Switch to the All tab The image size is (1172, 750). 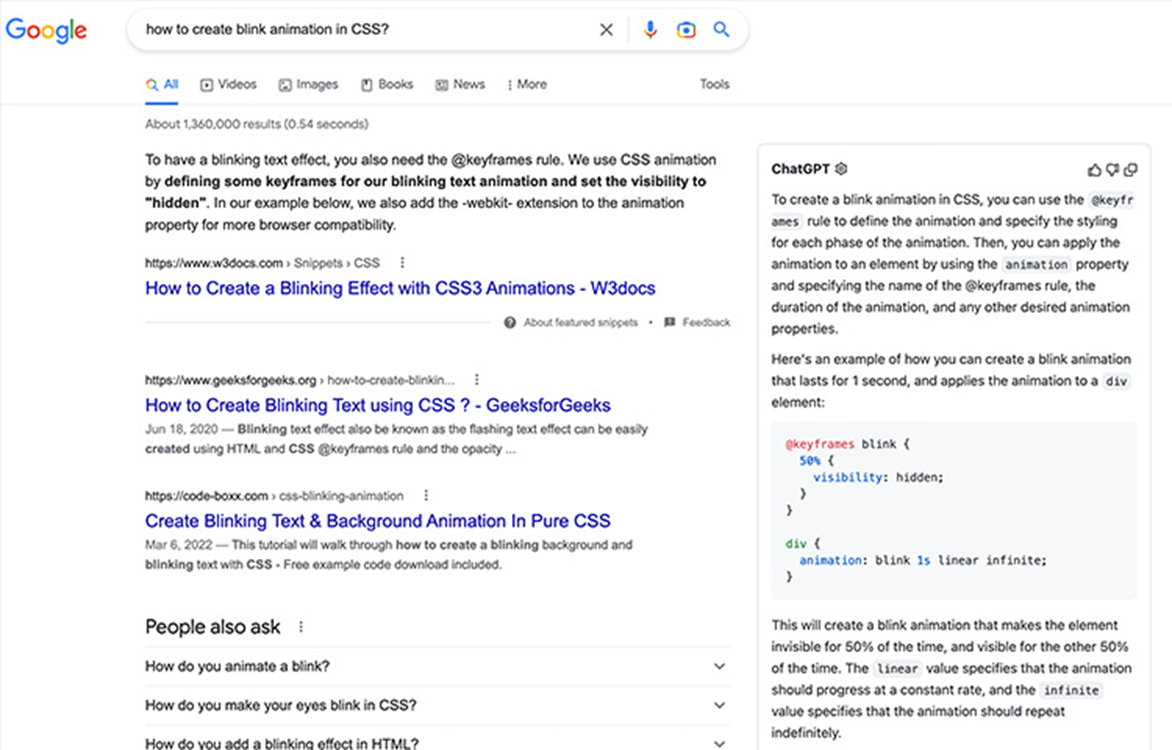162,84
